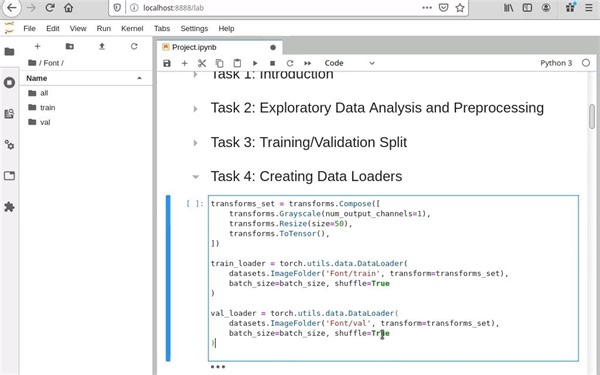Select the 'val' folder
The width and height of the screenshot is (600, 375).
(86, 122)
